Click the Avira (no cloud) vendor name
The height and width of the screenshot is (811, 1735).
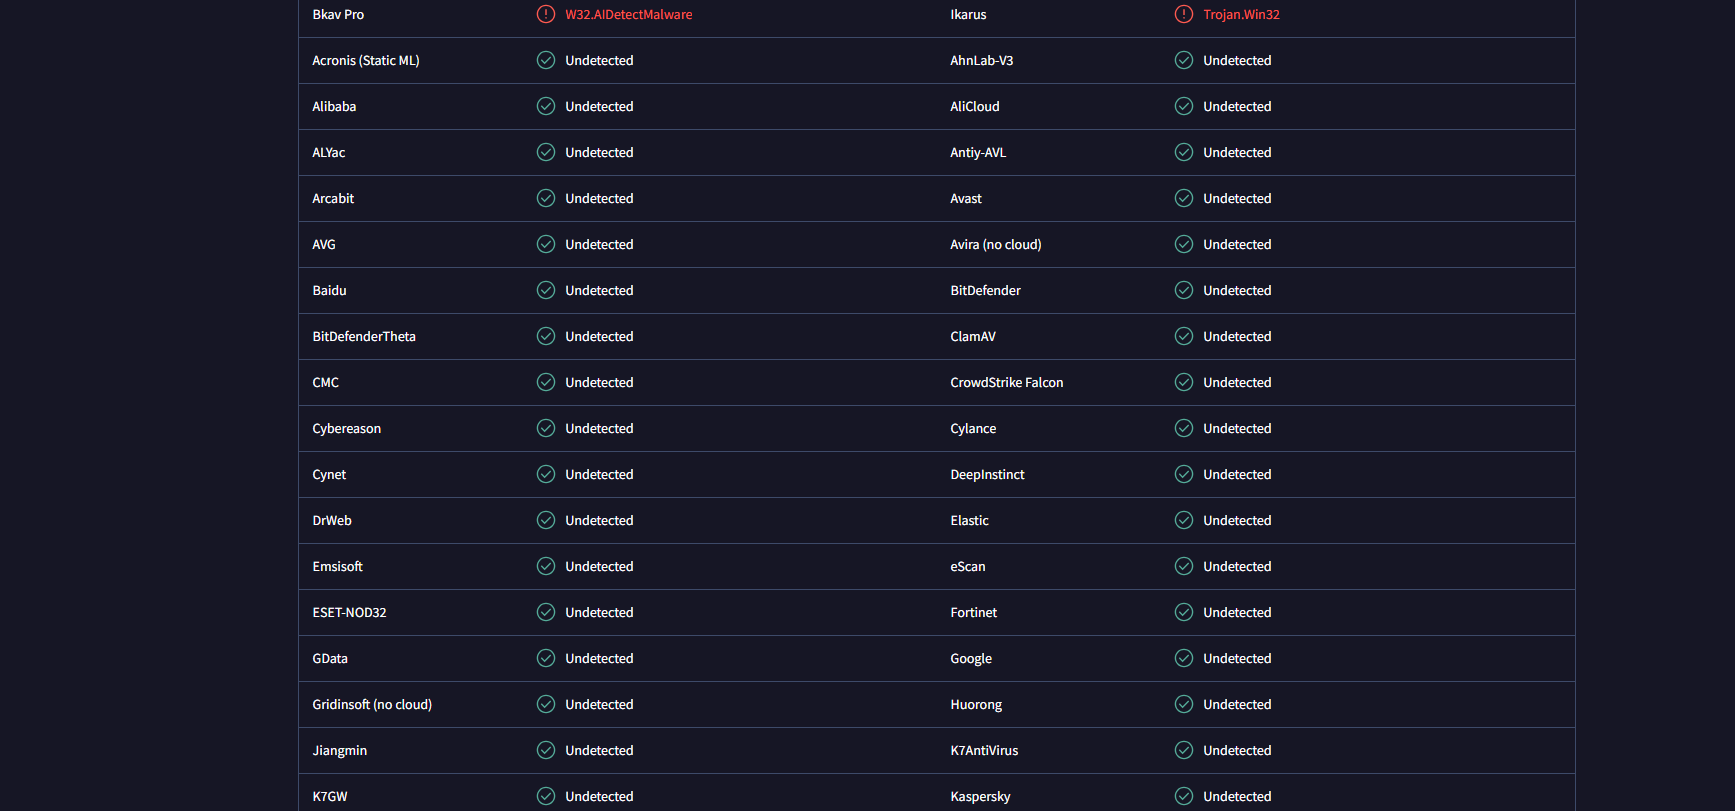pyautogui.click(x=995, y=245)
